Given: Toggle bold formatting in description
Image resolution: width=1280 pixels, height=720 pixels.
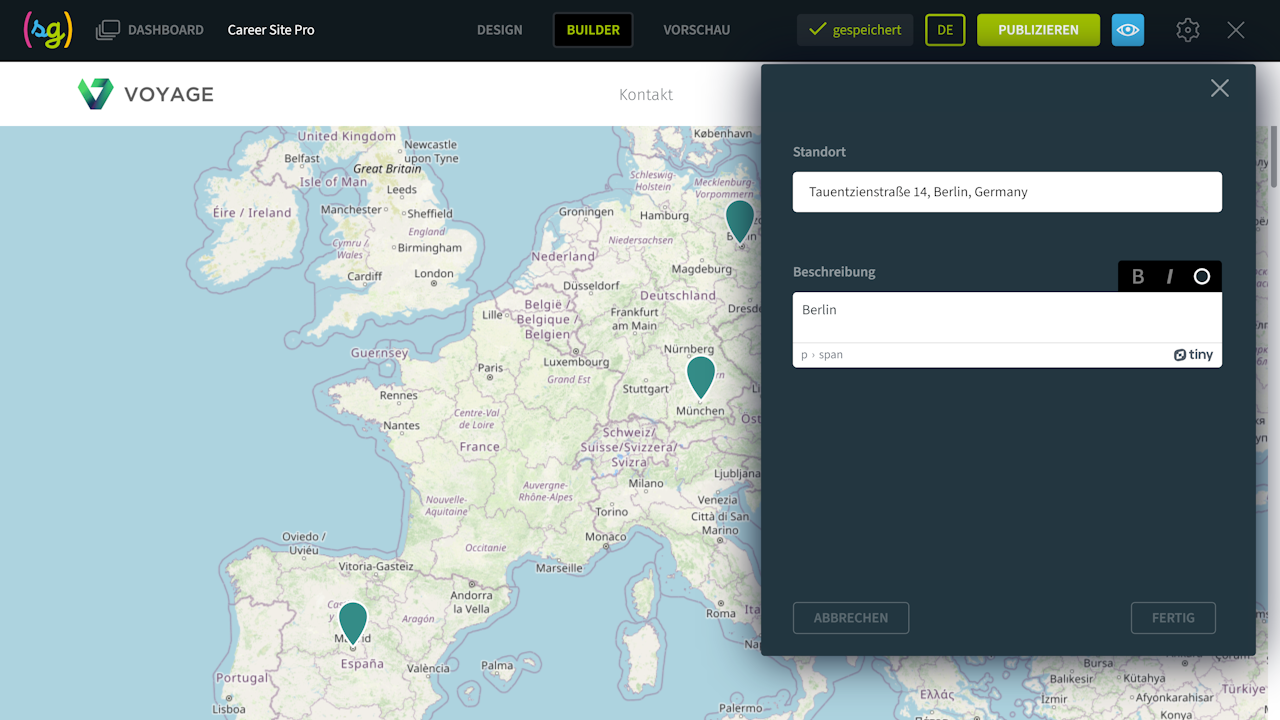Looking at the screenshot, I should coord(1137,277).
